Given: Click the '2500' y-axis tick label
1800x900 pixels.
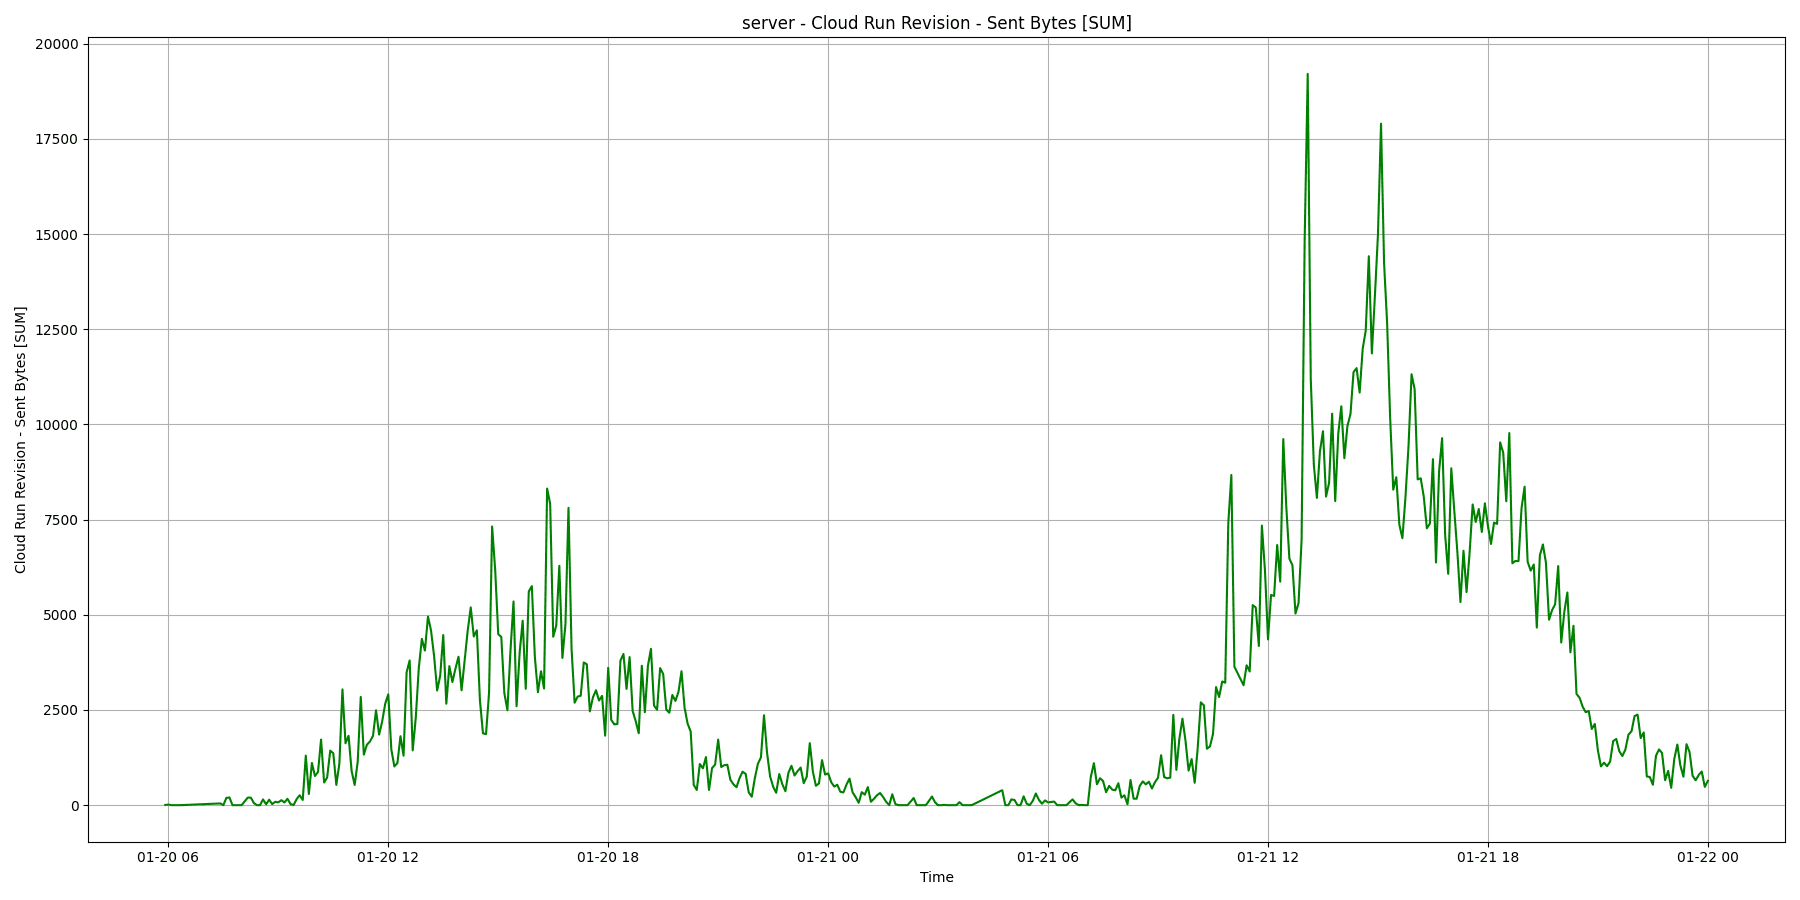Looking at the screenshot, I should tap(60, 710).
